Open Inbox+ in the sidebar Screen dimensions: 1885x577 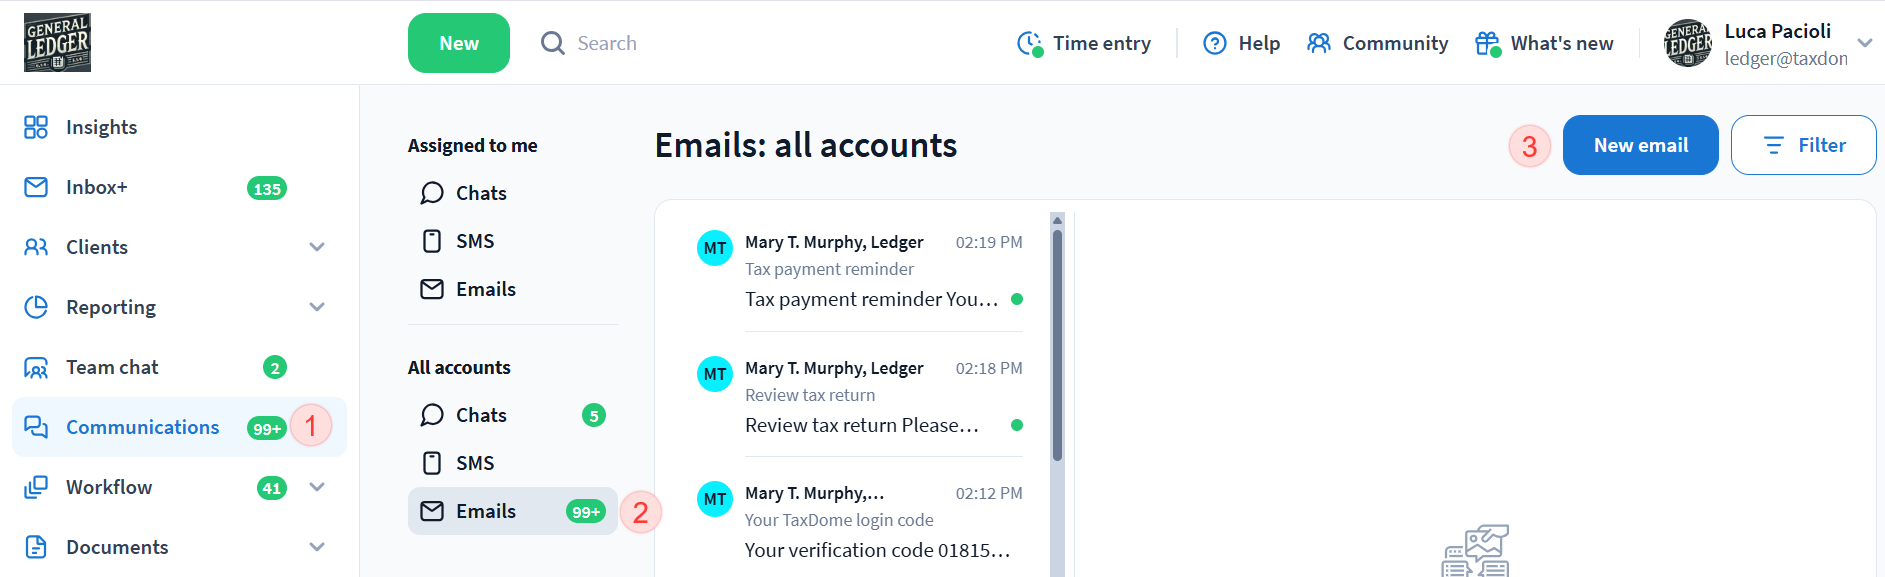[96, 187]
